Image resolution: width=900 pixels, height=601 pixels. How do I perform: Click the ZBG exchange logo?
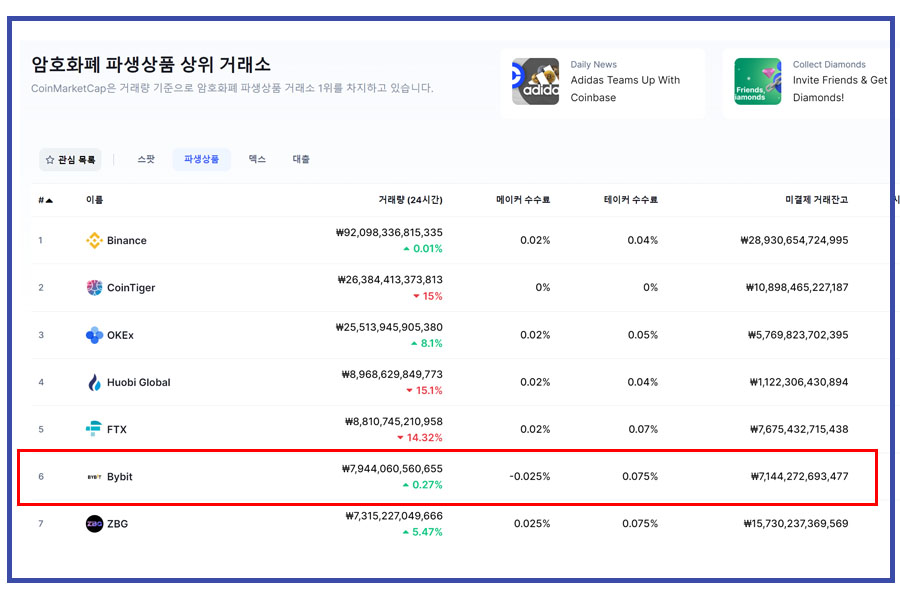coord(94,524)
